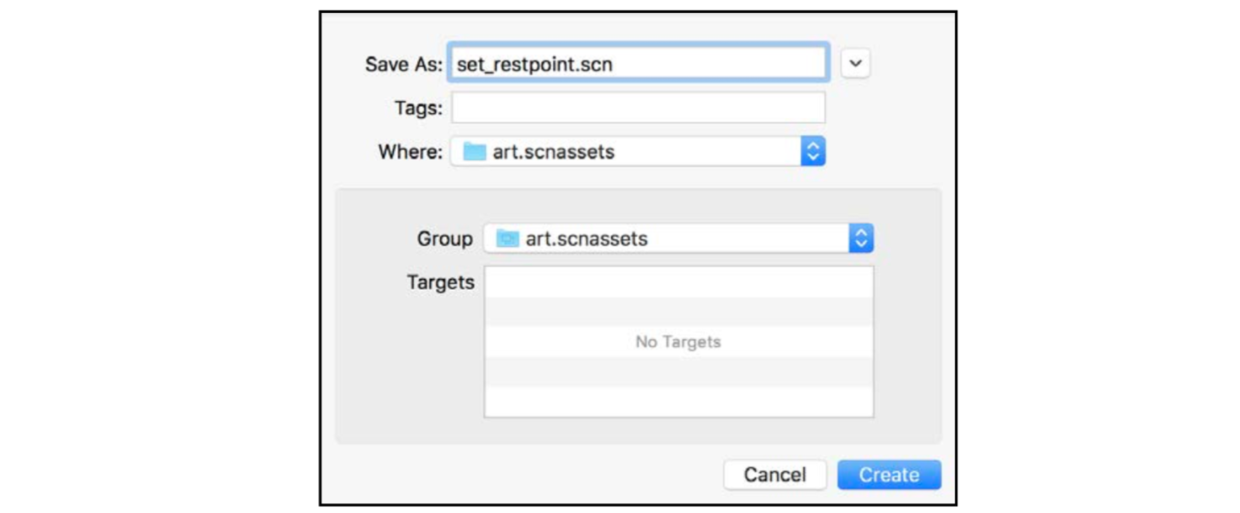Viewport: 1240px width, 513px height.
Task: Open the Group dropdown arrows
Action: point(861,238)
